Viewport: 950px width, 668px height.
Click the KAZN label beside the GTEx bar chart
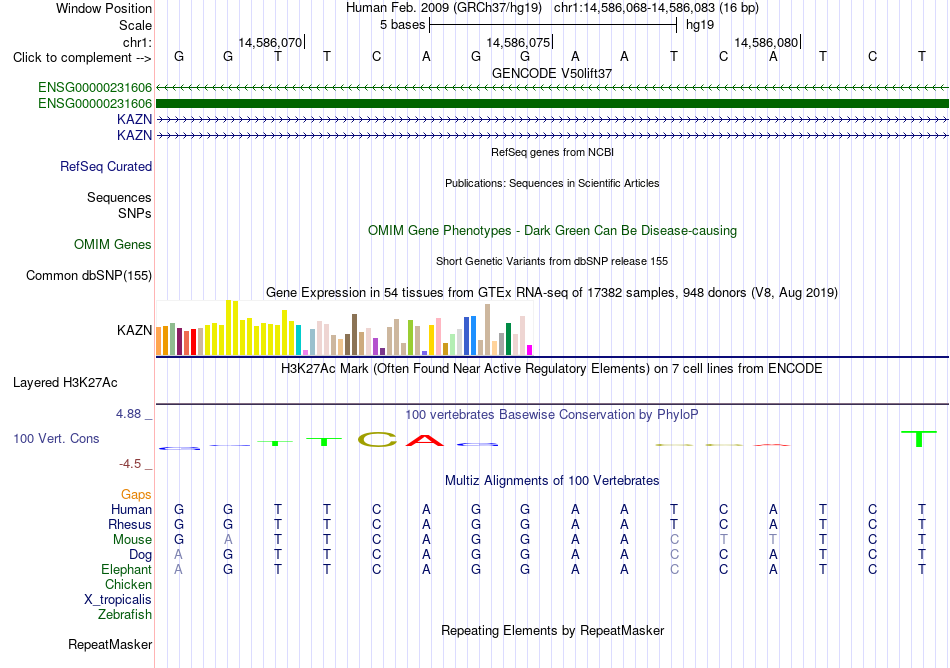click(135, 331)
